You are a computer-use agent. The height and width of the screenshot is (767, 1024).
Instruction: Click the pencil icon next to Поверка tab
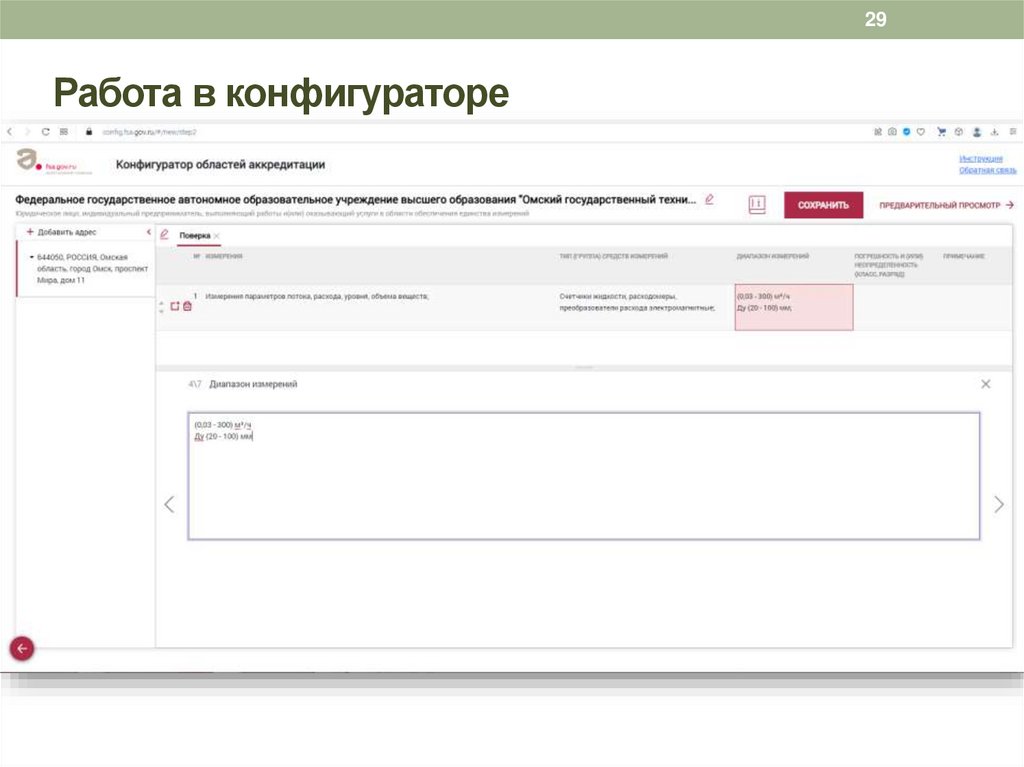click(x=164, y=236)
